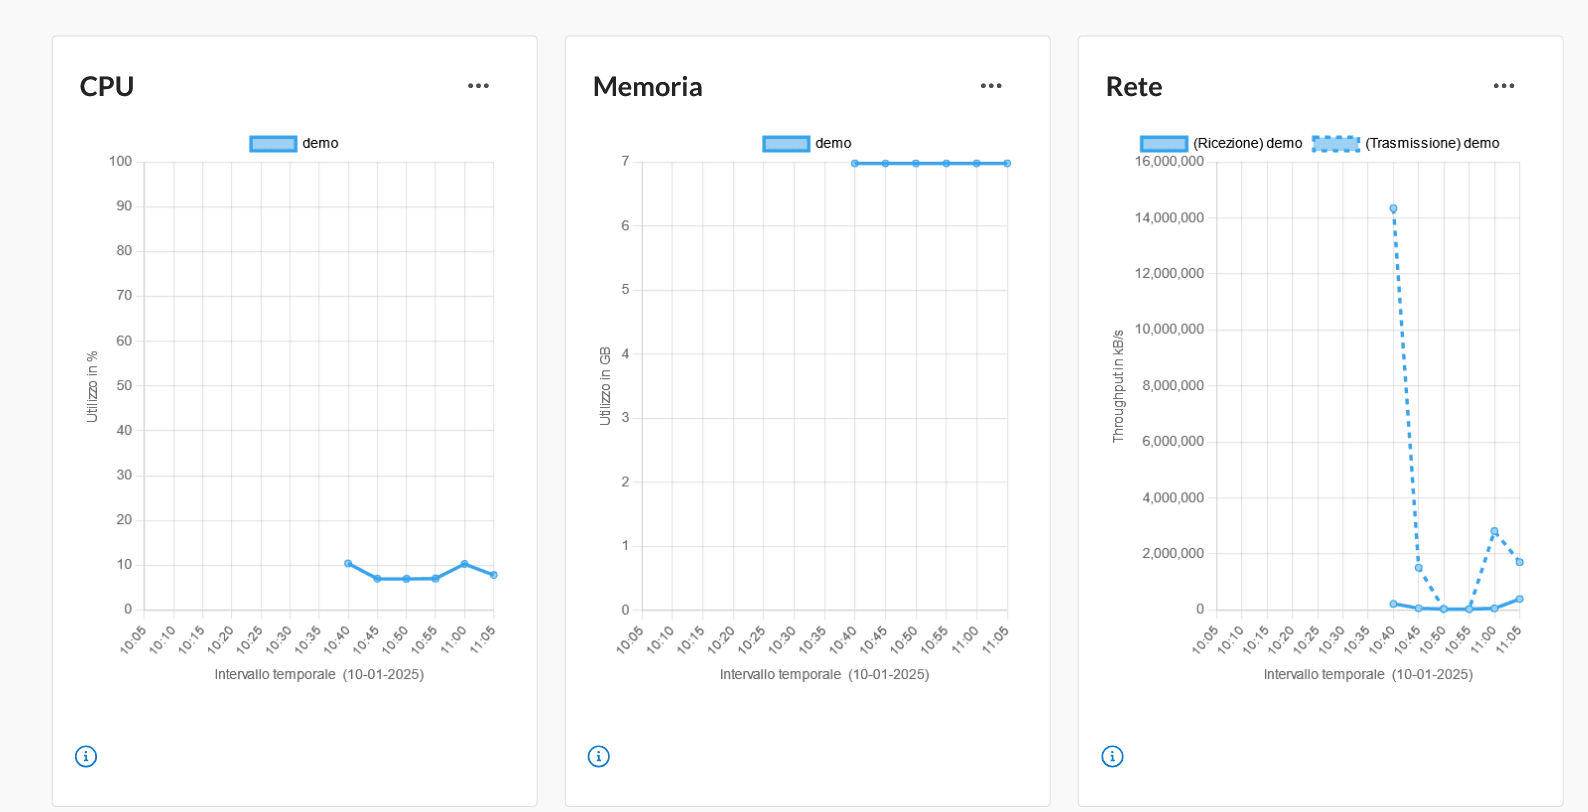
Task: Click the CPU data point at 10:40
Action: point(348,563)
